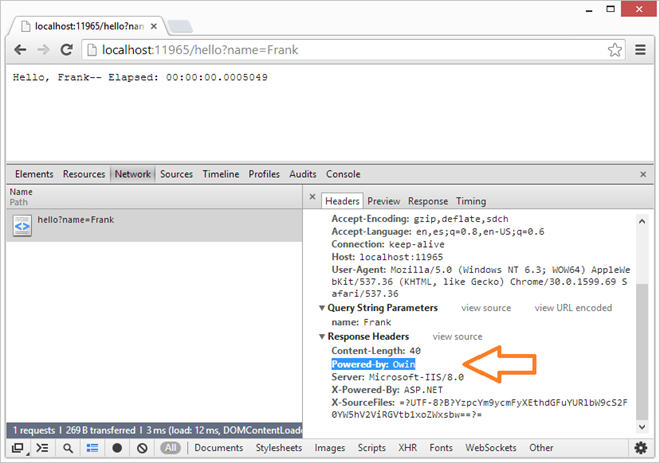Click the scrollbar down arrow in headers pane
The height and width of the screenshot is (463, 660).
tap(642, 427)
